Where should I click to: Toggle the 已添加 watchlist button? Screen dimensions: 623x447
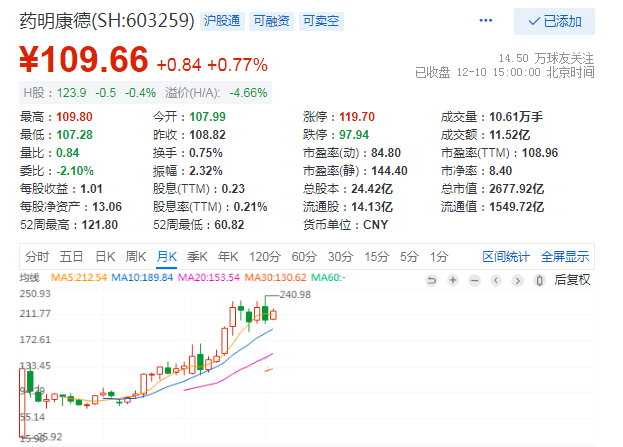[x=554, y=21]
